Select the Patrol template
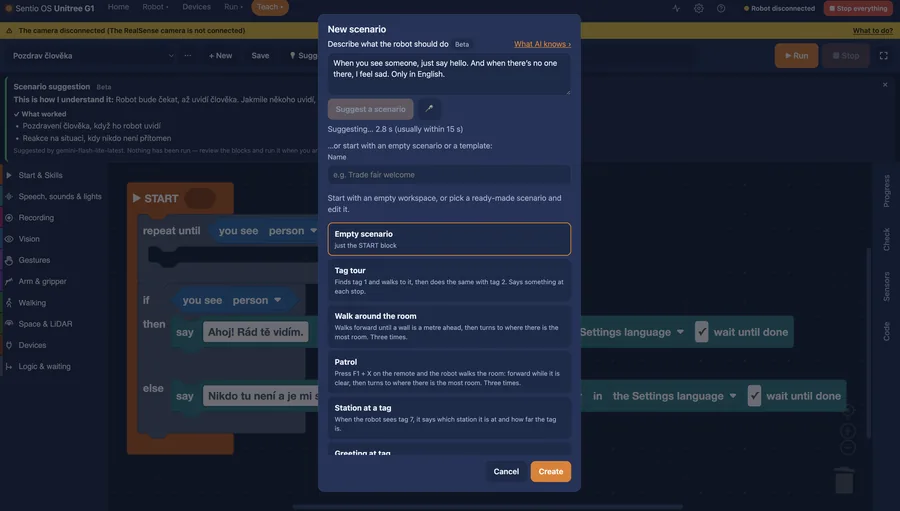This screenshot has height=511, width=900. point(449,372)
